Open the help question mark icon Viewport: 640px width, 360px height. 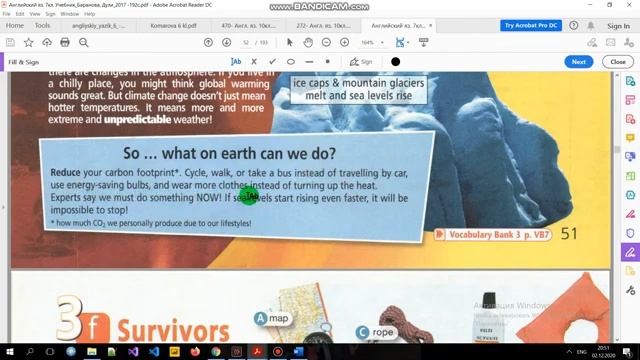tap(573, 25)
